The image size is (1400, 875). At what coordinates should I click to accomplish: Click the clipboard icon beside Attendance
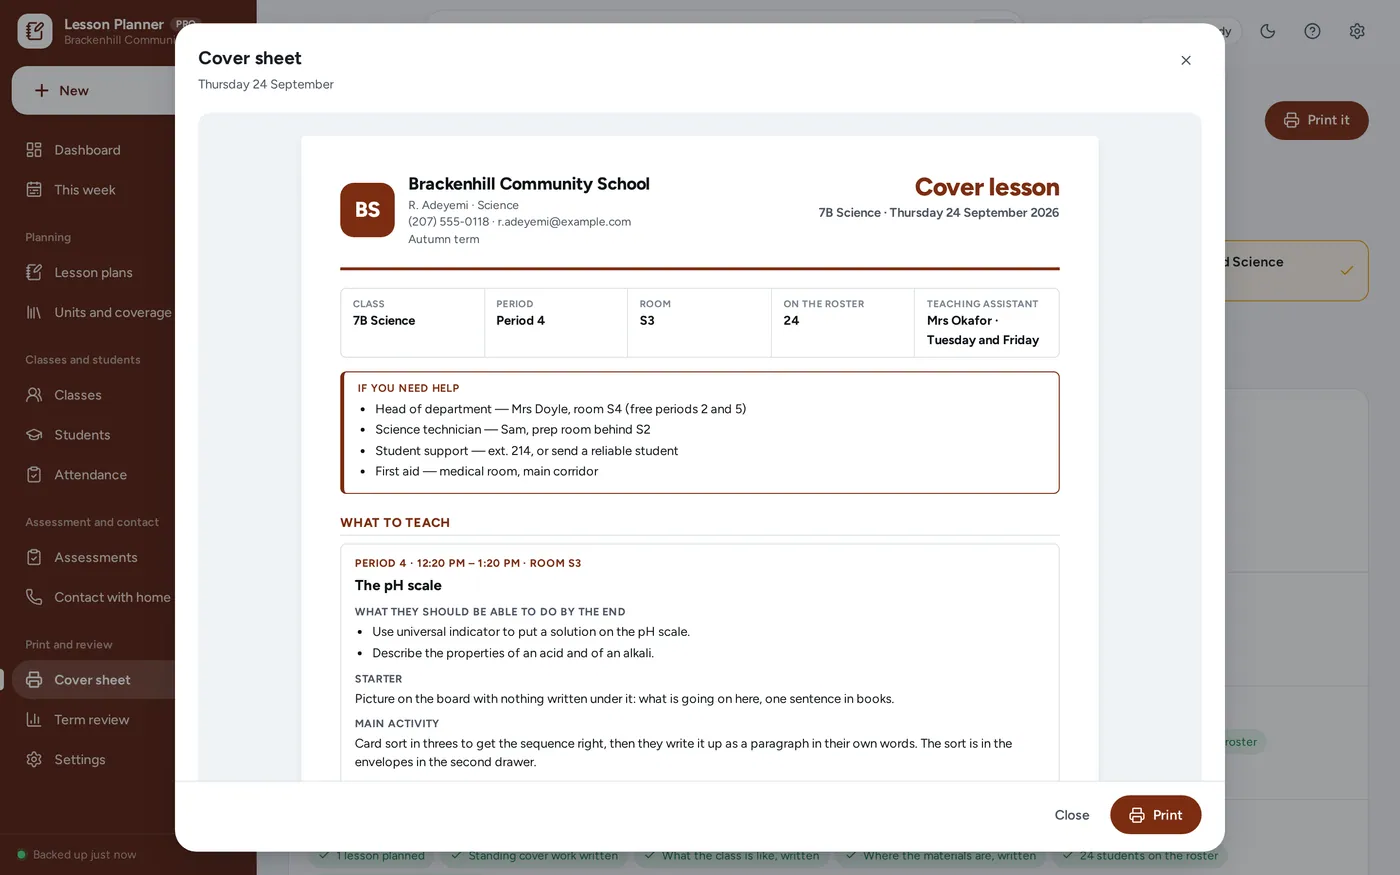click(x=34, y=475)
